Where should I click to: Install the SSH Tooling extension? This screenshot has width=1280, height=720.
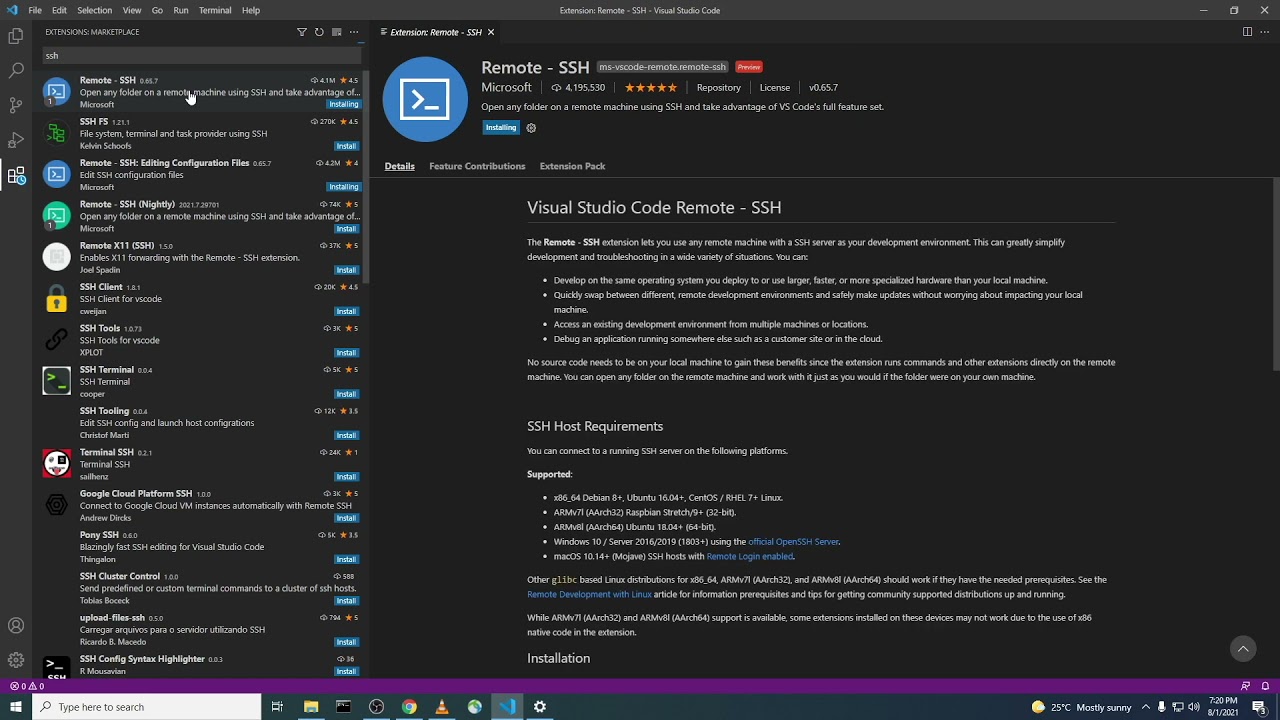346,435
